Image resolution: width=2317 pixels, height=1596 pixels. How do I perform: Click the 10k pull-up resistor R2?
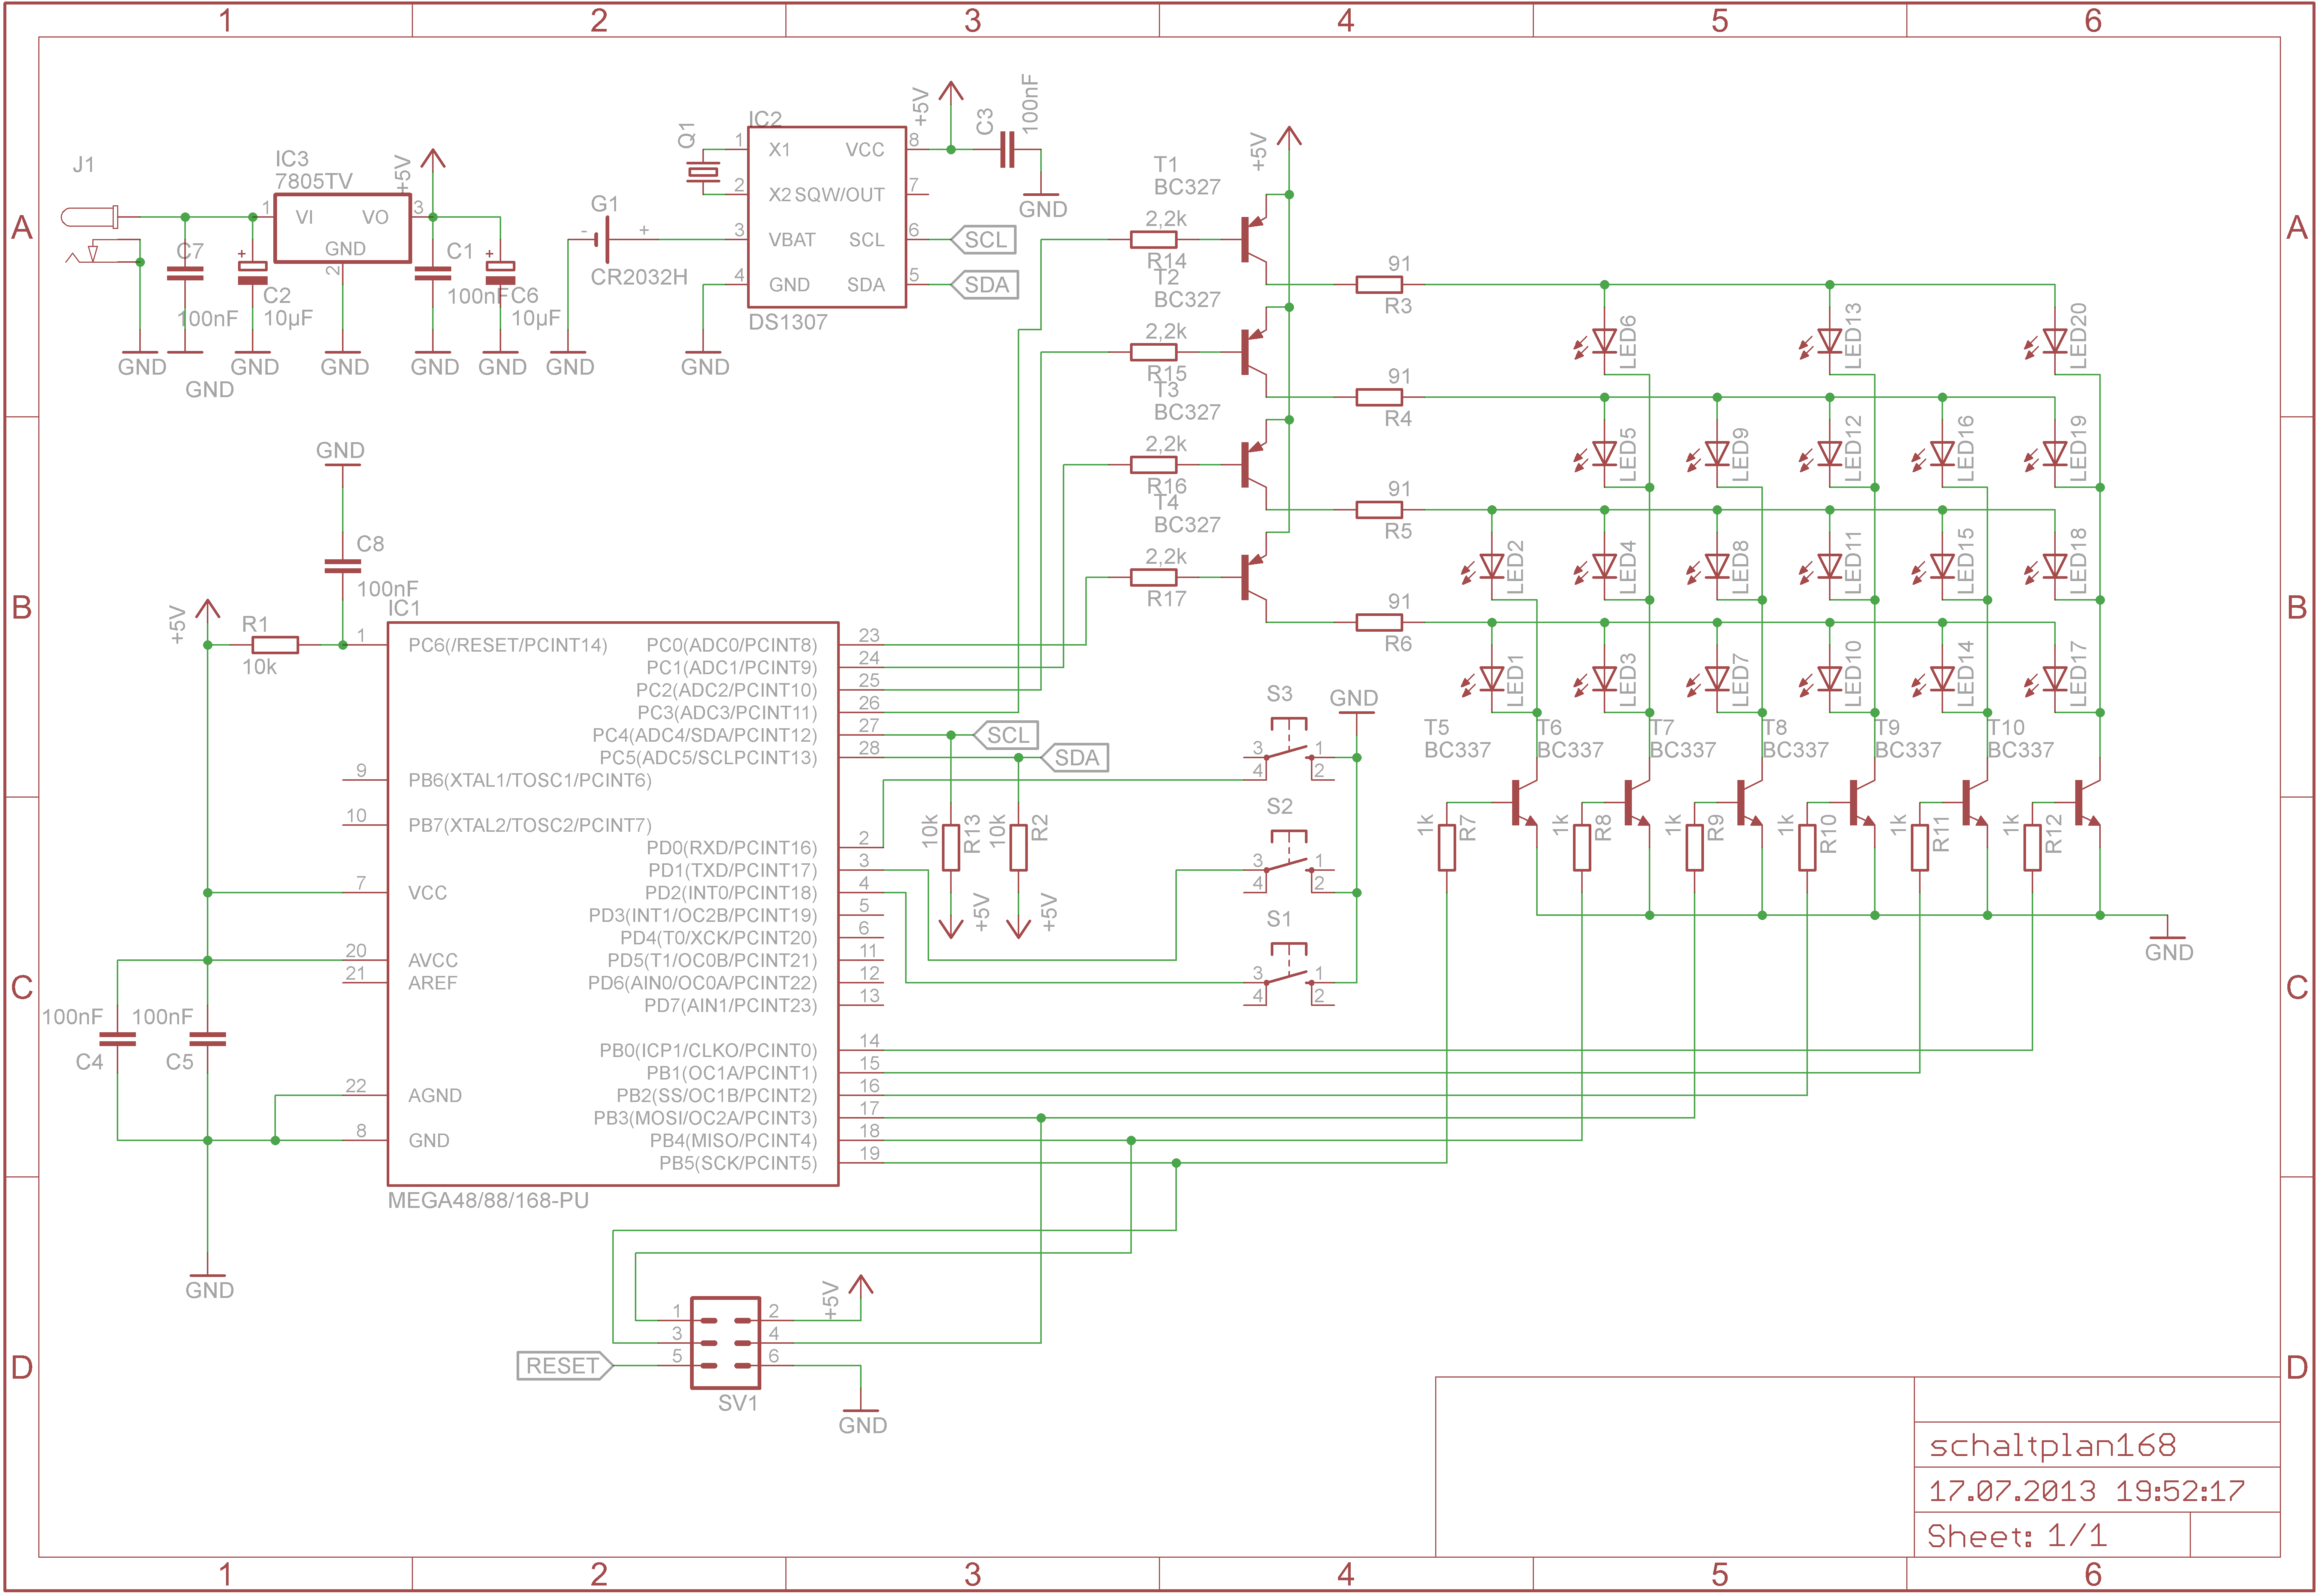coord(1019,848)
